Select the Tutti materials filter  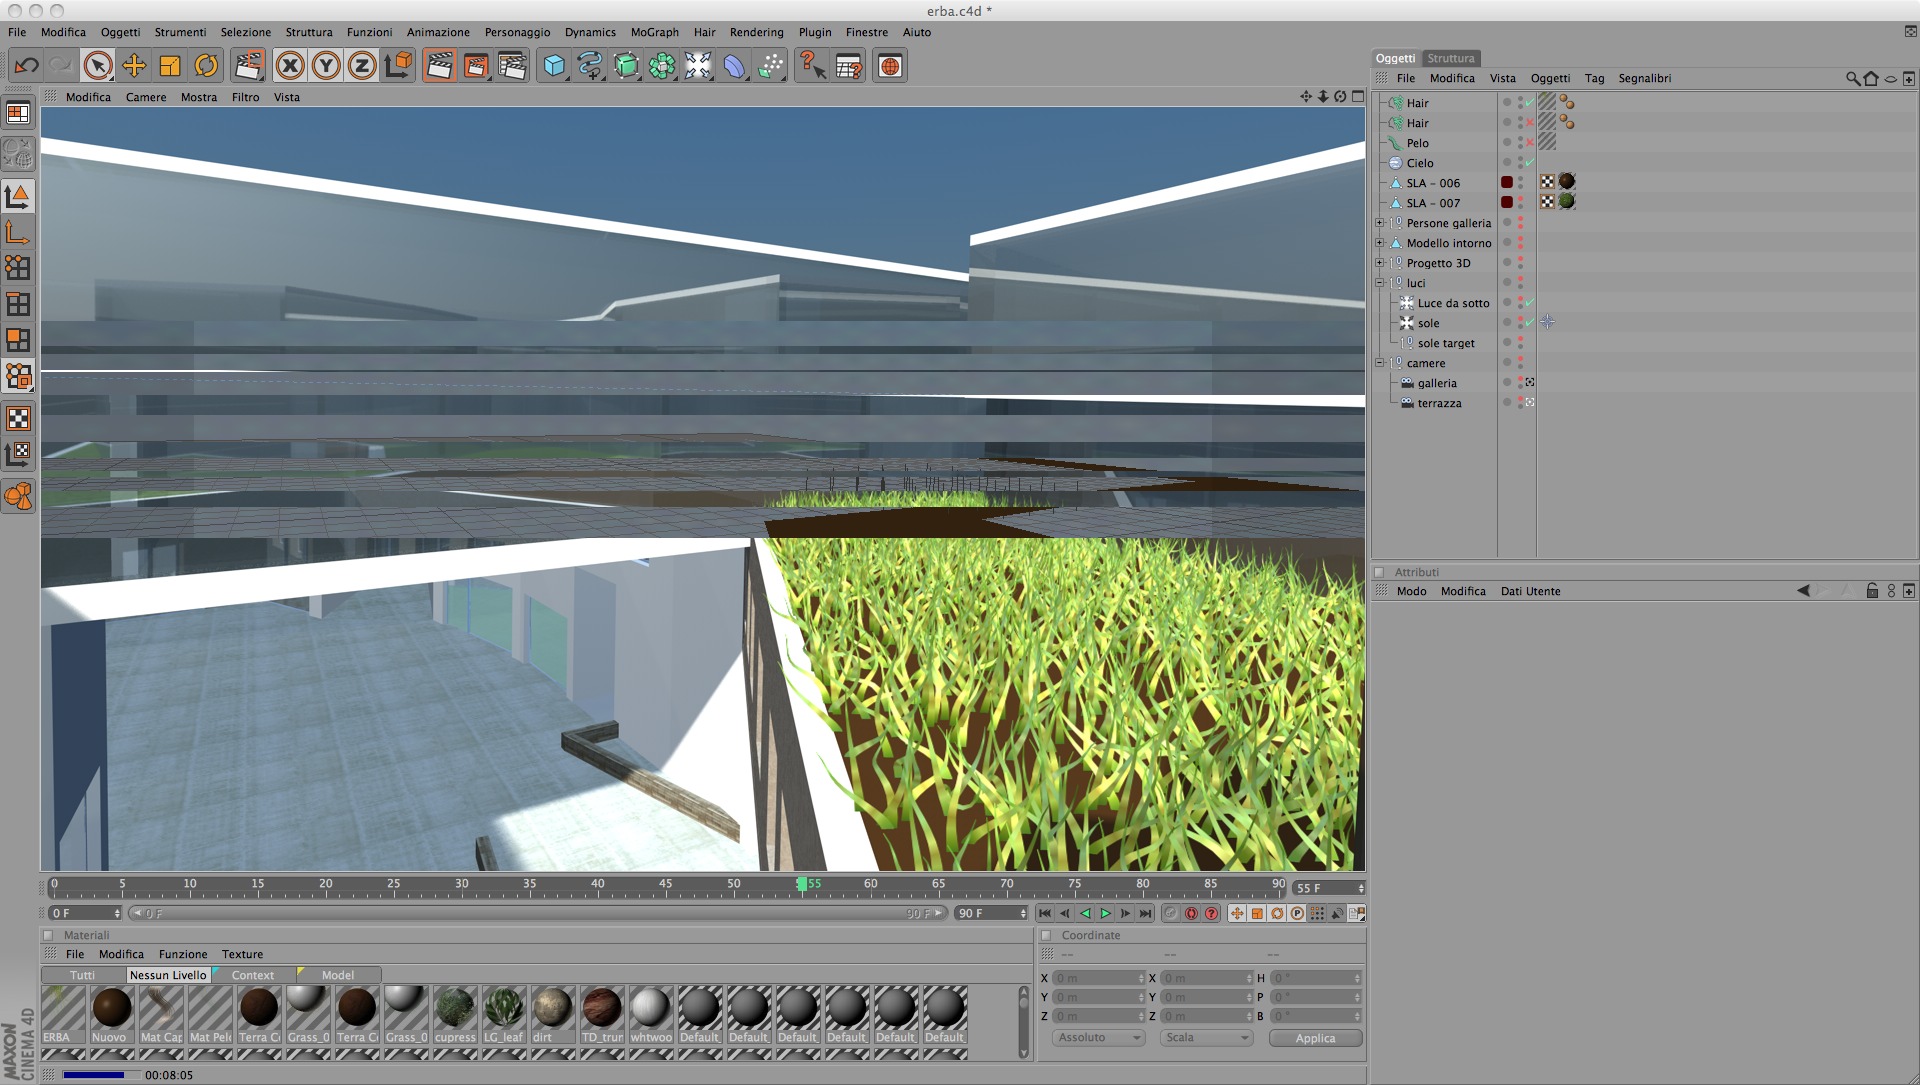click(x=83, y=975)
